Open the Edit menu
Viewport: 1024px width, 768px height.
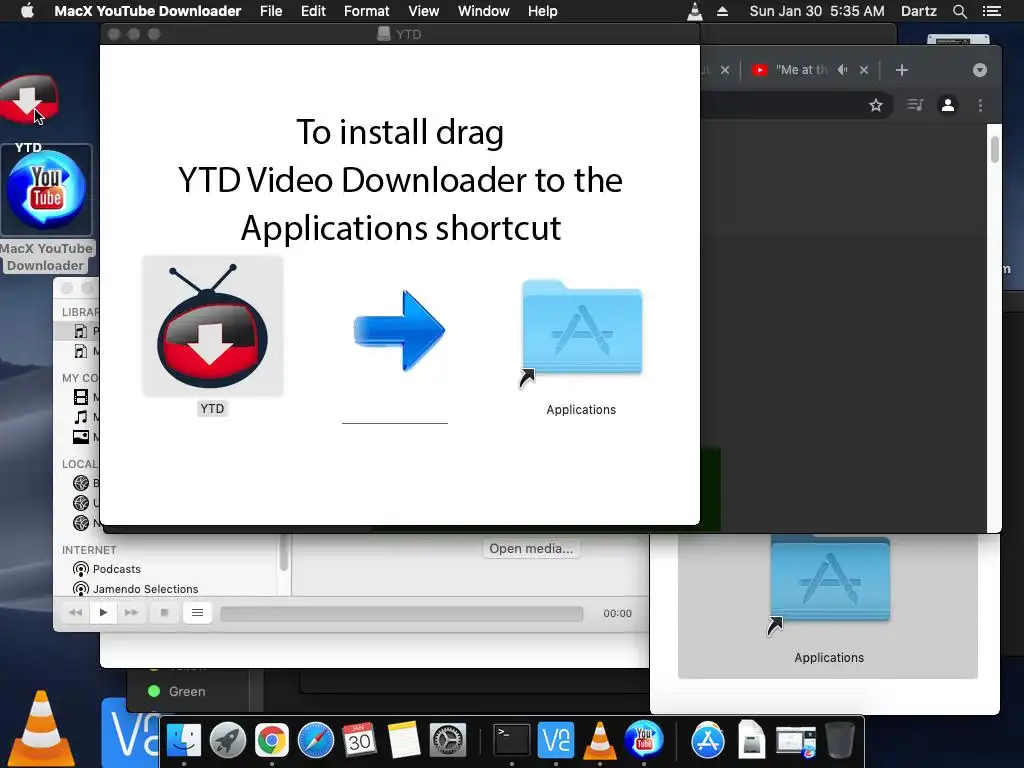click(313, 11)
